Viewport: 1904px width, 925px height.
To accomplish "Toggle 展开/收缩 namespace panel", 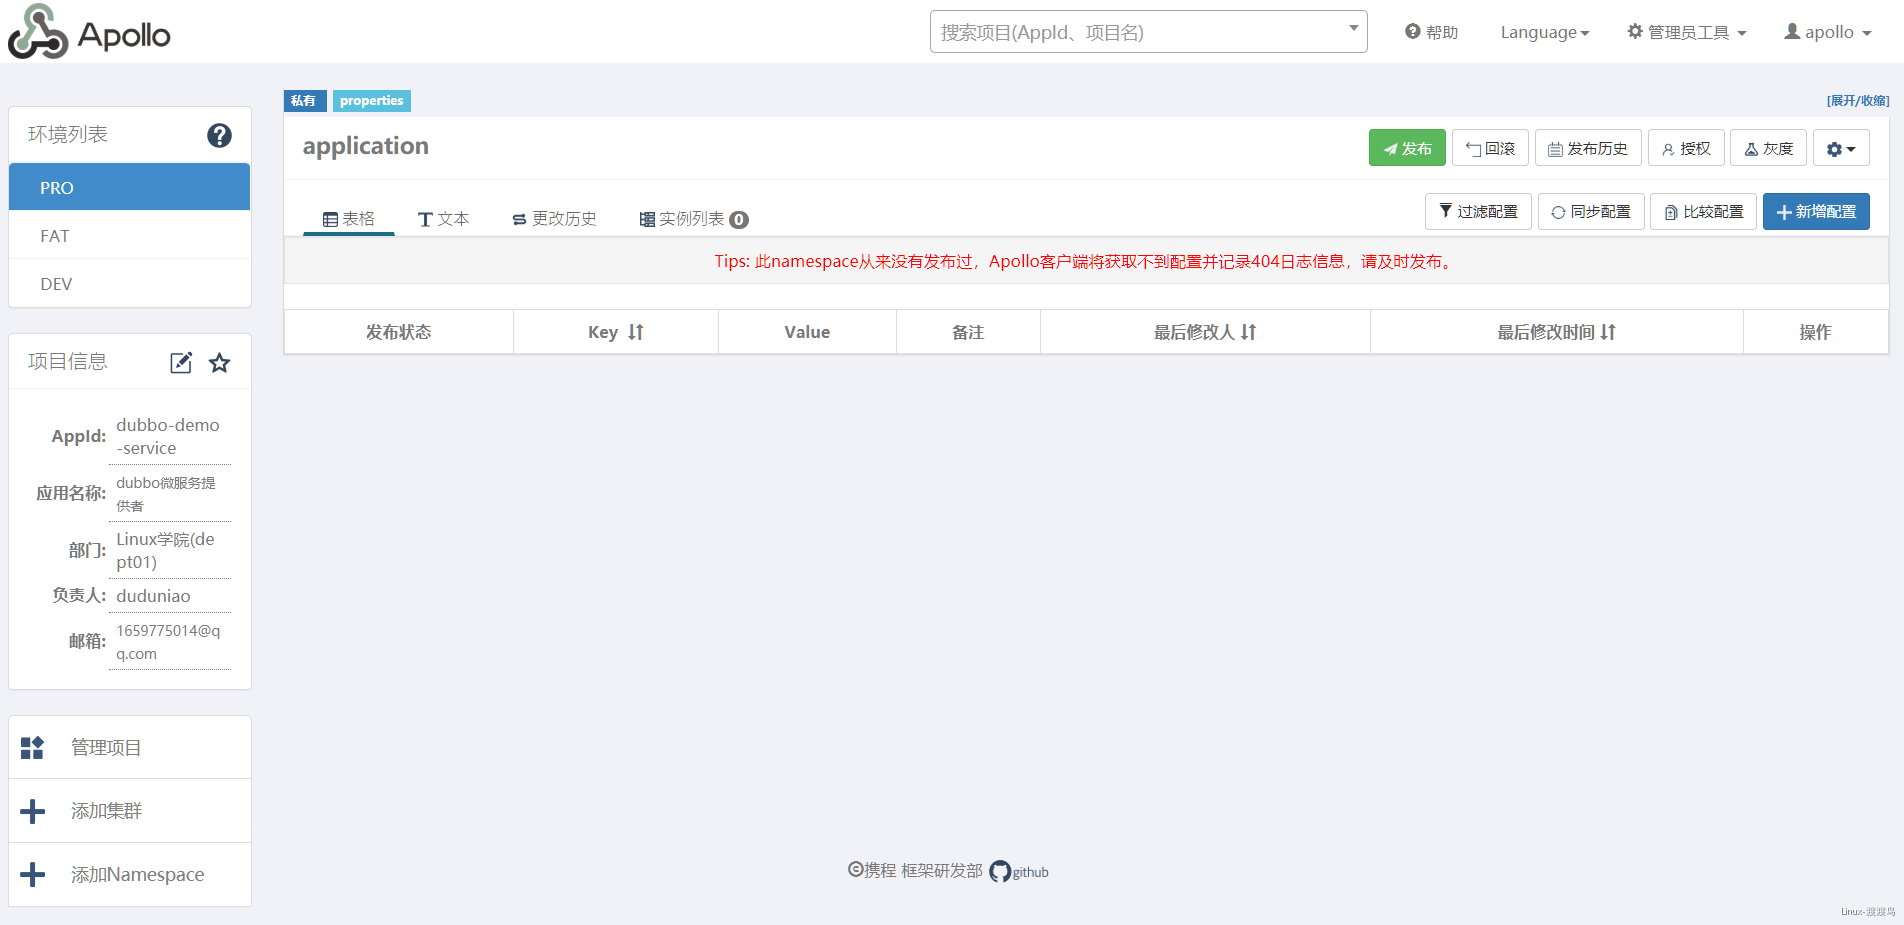I will (1858, 101).
